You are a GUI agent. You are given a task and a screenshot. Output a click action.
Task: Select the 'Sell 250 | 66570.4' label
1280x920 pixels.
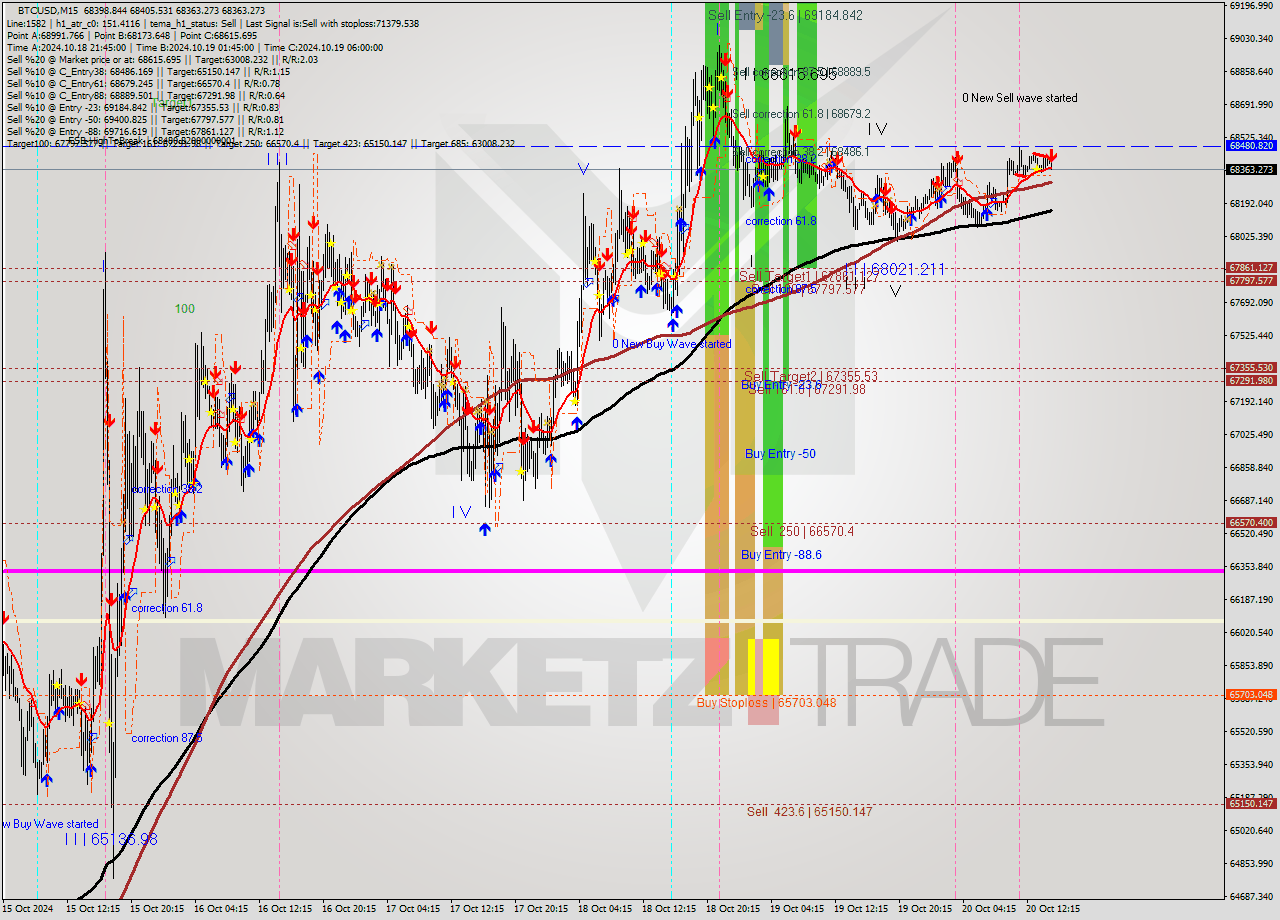[802, 532]
